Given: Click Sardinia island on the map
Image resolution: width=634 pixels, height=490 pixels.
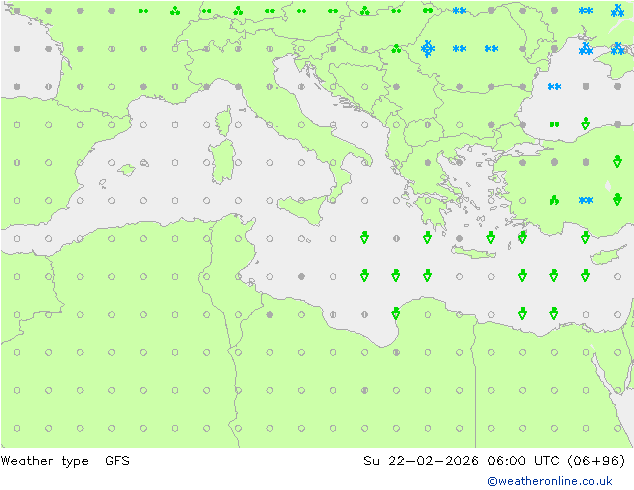Looking at the screenshot, I should click(222, 161).
